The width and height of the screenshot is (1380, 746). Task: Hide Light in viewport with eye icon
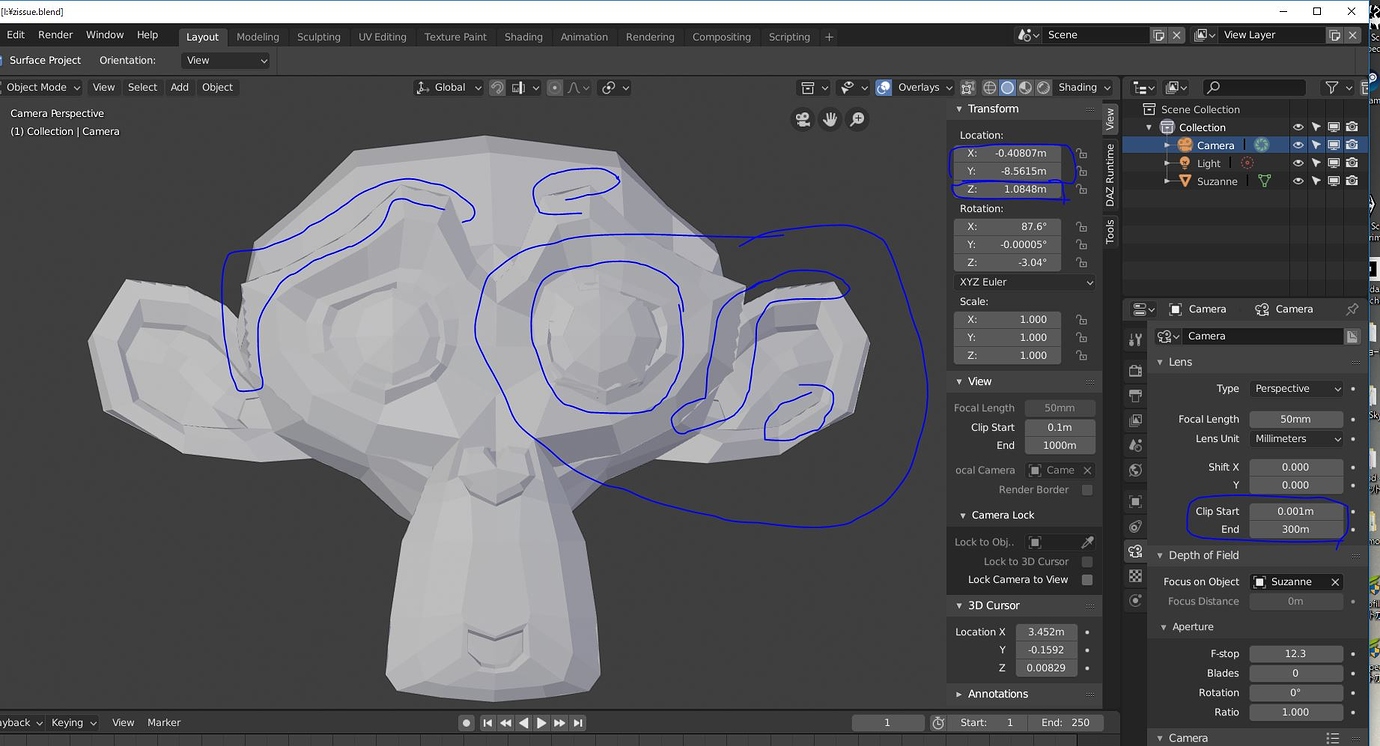pyautogui.click(x=1298, y=163)
